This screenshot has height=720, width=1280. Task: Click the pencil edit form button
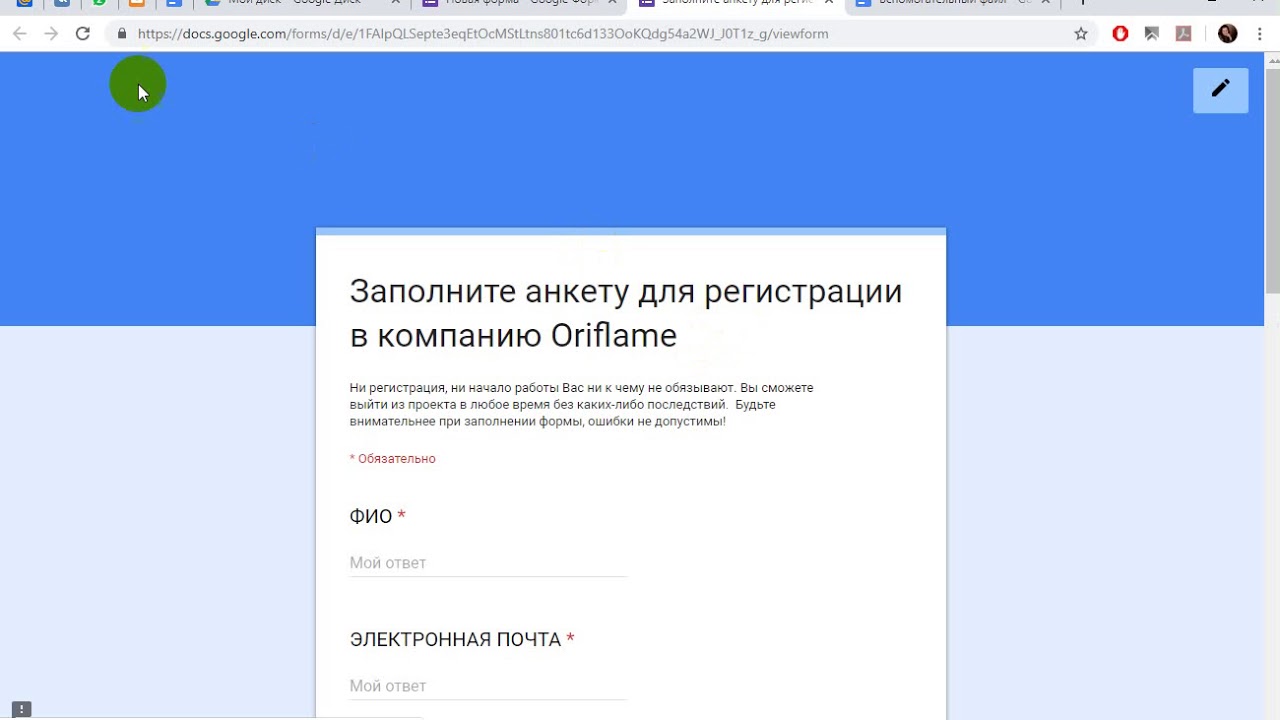[x=1220, y=90]
